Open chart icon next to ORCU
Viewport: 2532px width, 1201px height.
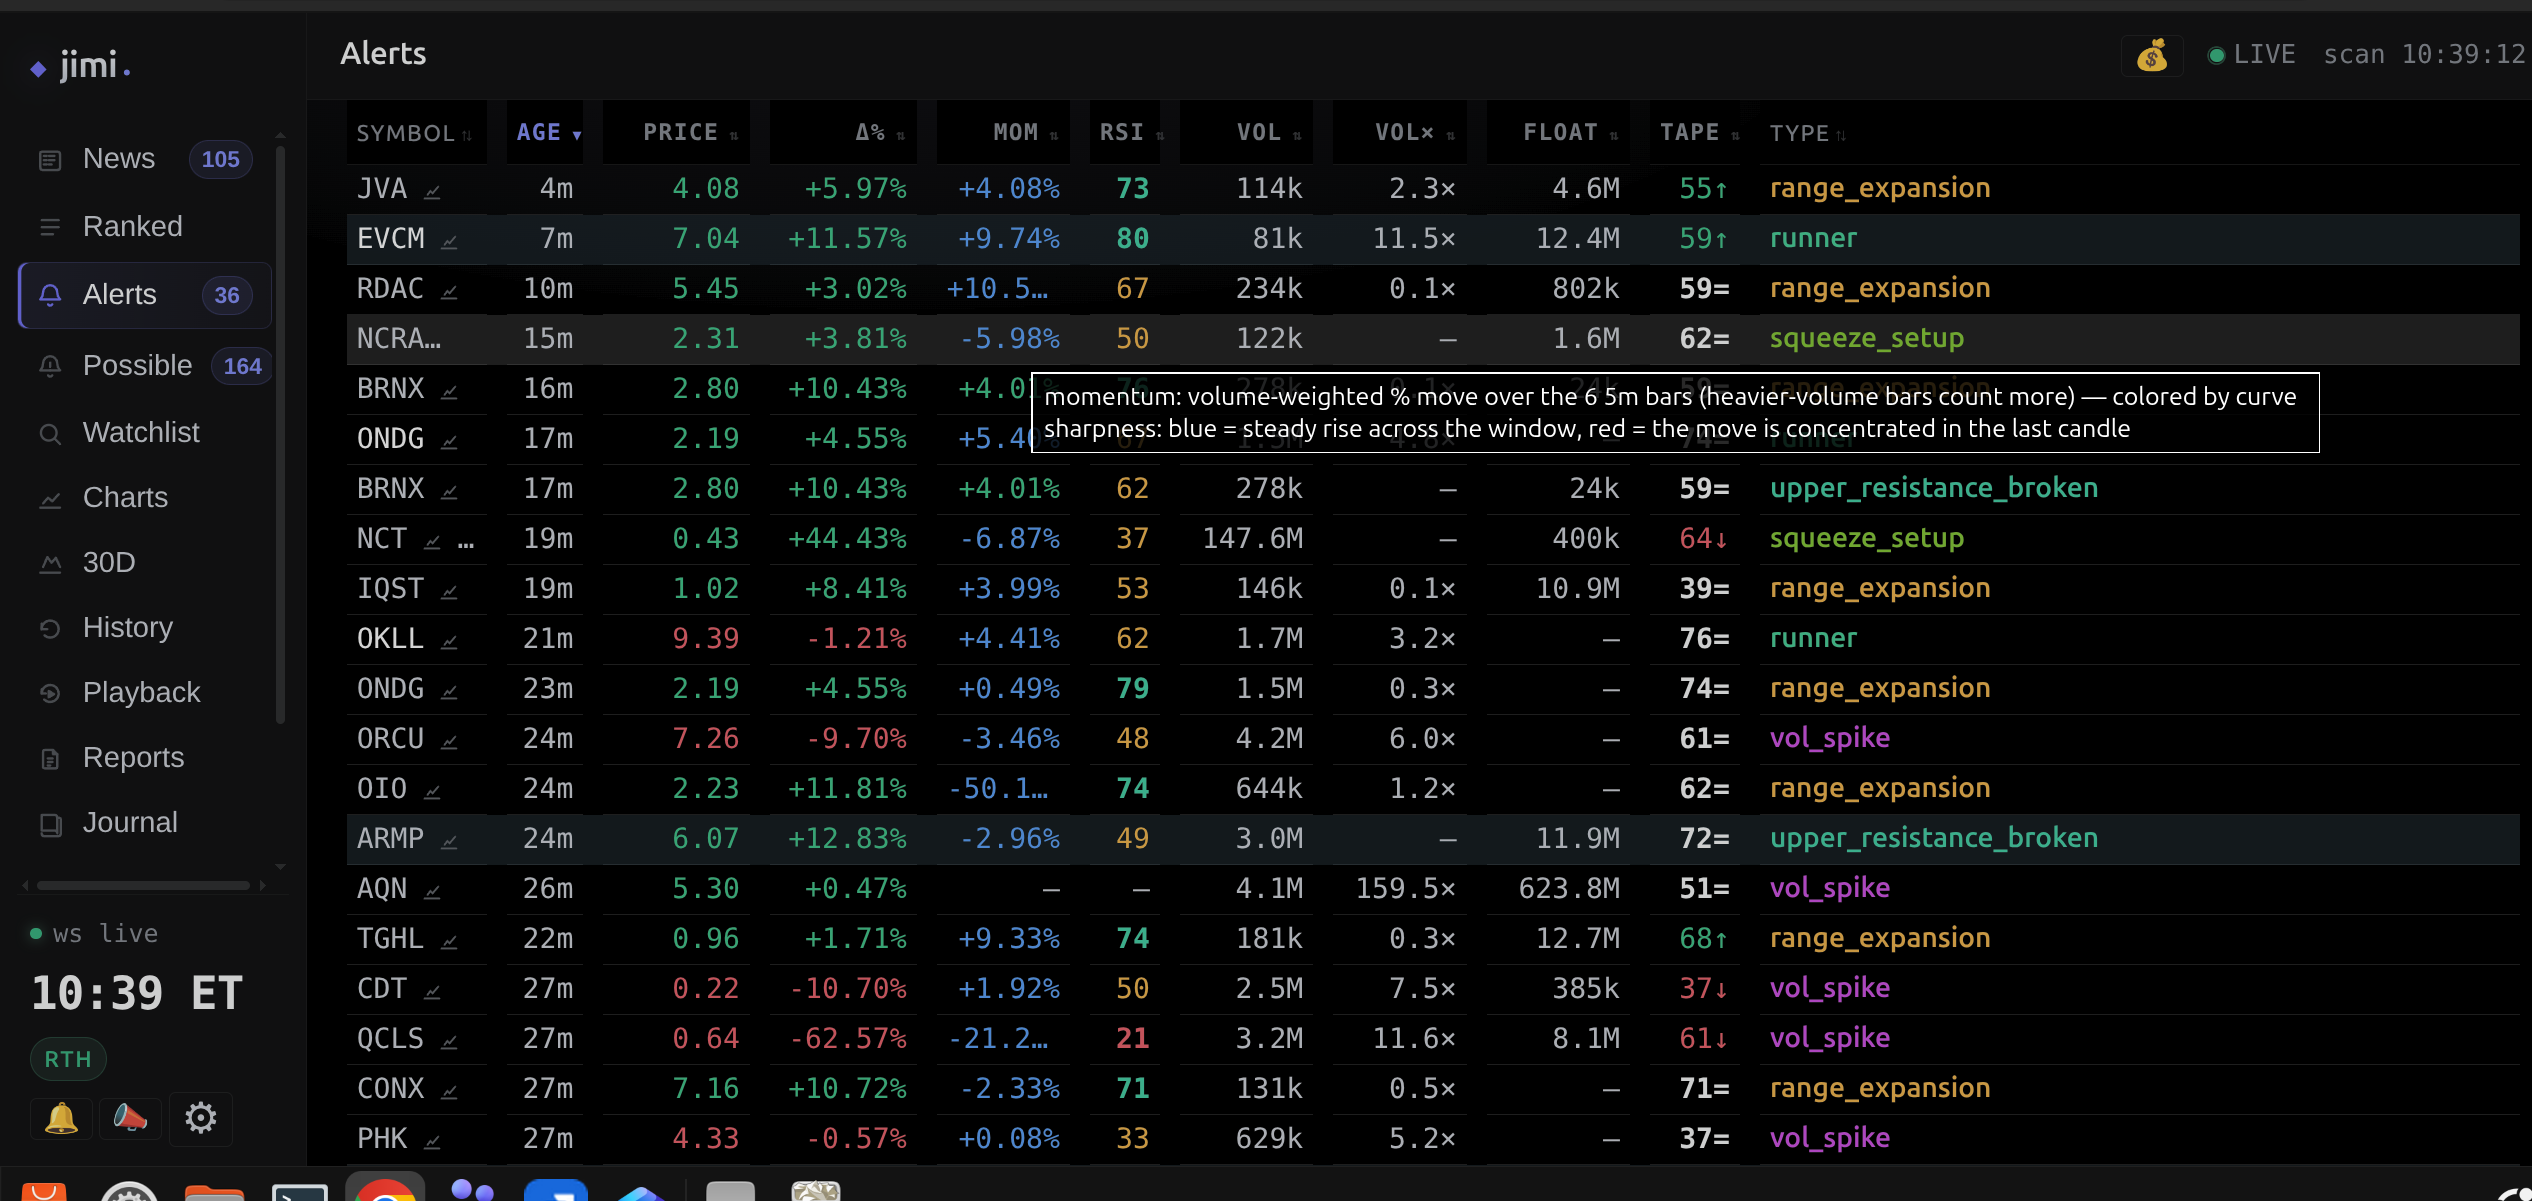tap(449, 740)
